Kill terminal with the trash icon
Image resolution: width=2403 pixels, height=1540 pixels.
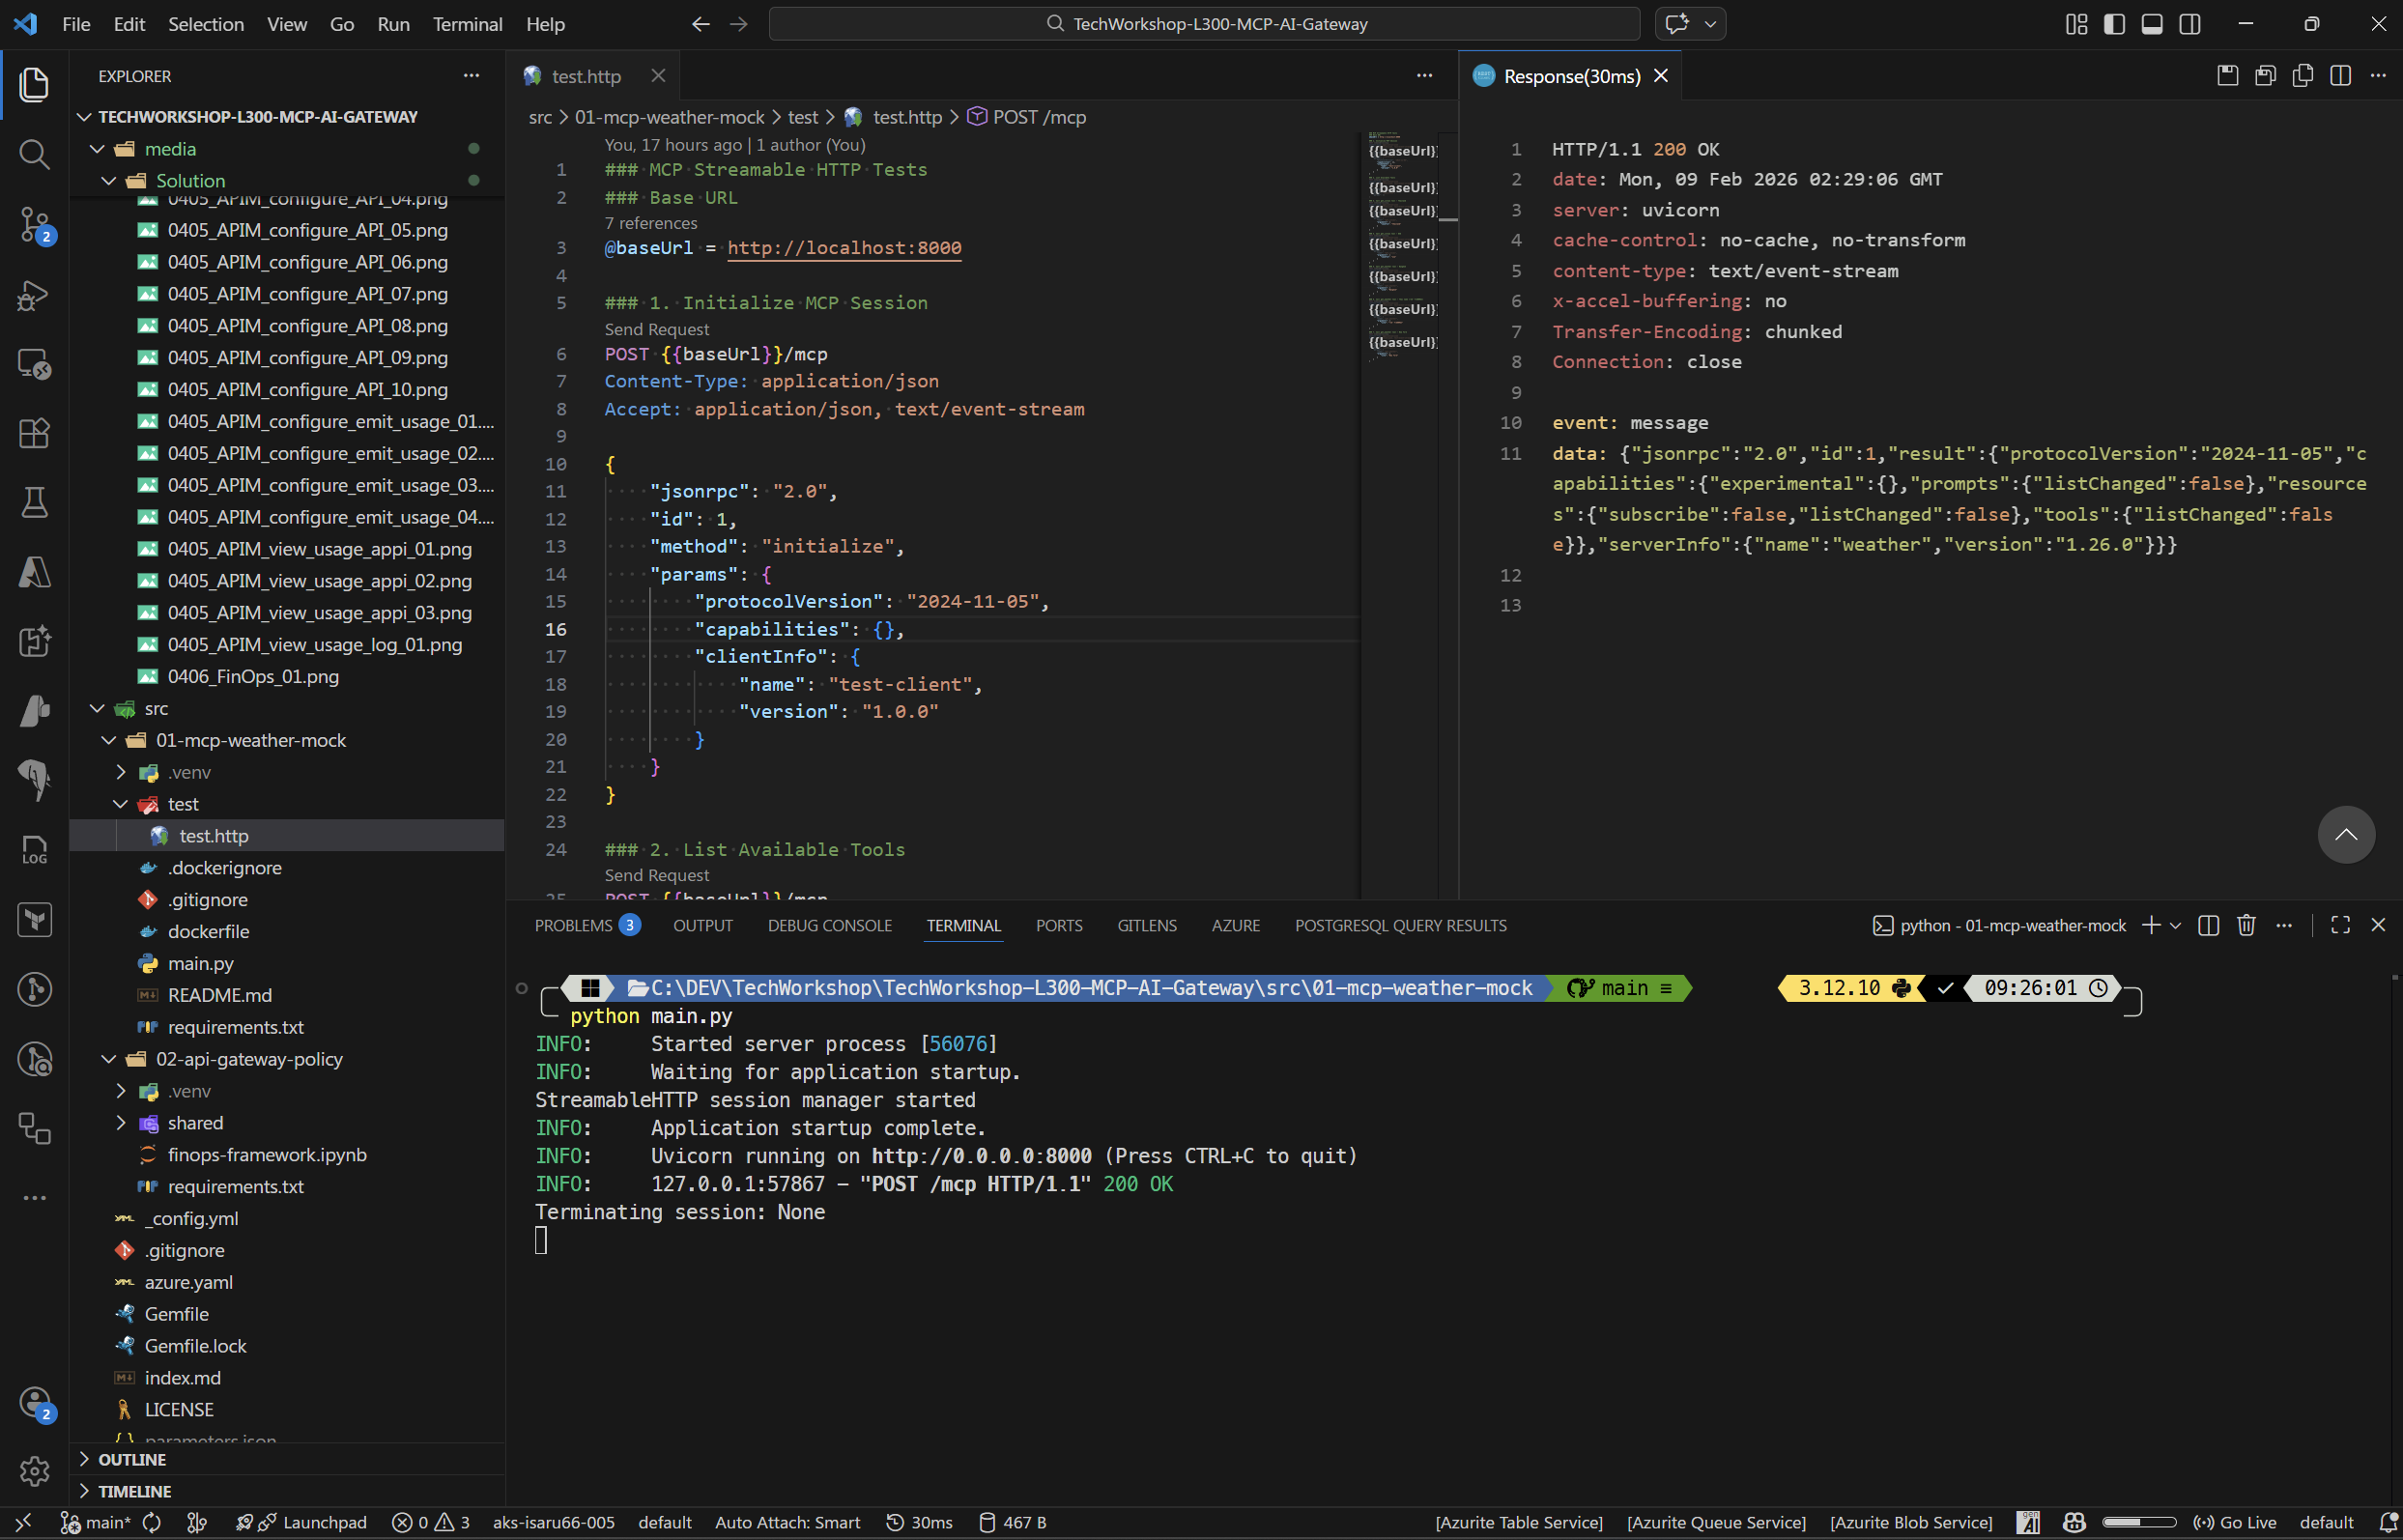click(x=2246, y=925)
